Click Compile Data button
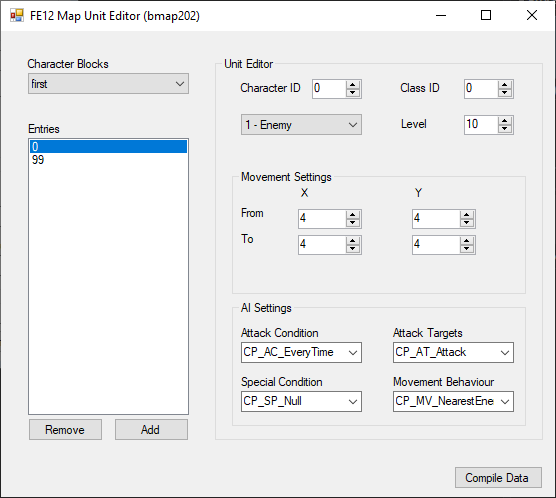 point(498,477)
